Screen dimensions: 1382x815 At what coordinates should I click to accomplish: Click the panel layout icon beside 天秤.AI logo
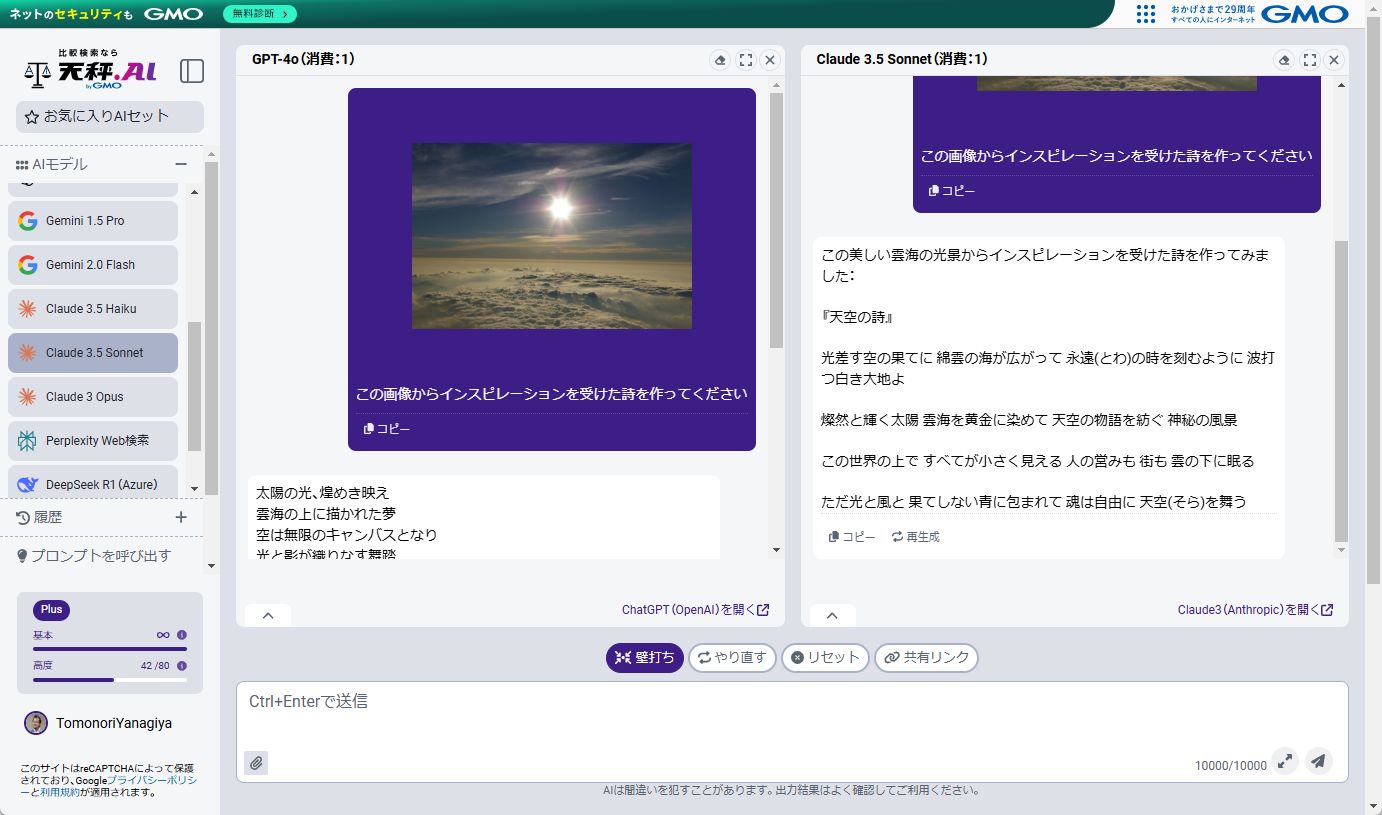tap(192, 71)
